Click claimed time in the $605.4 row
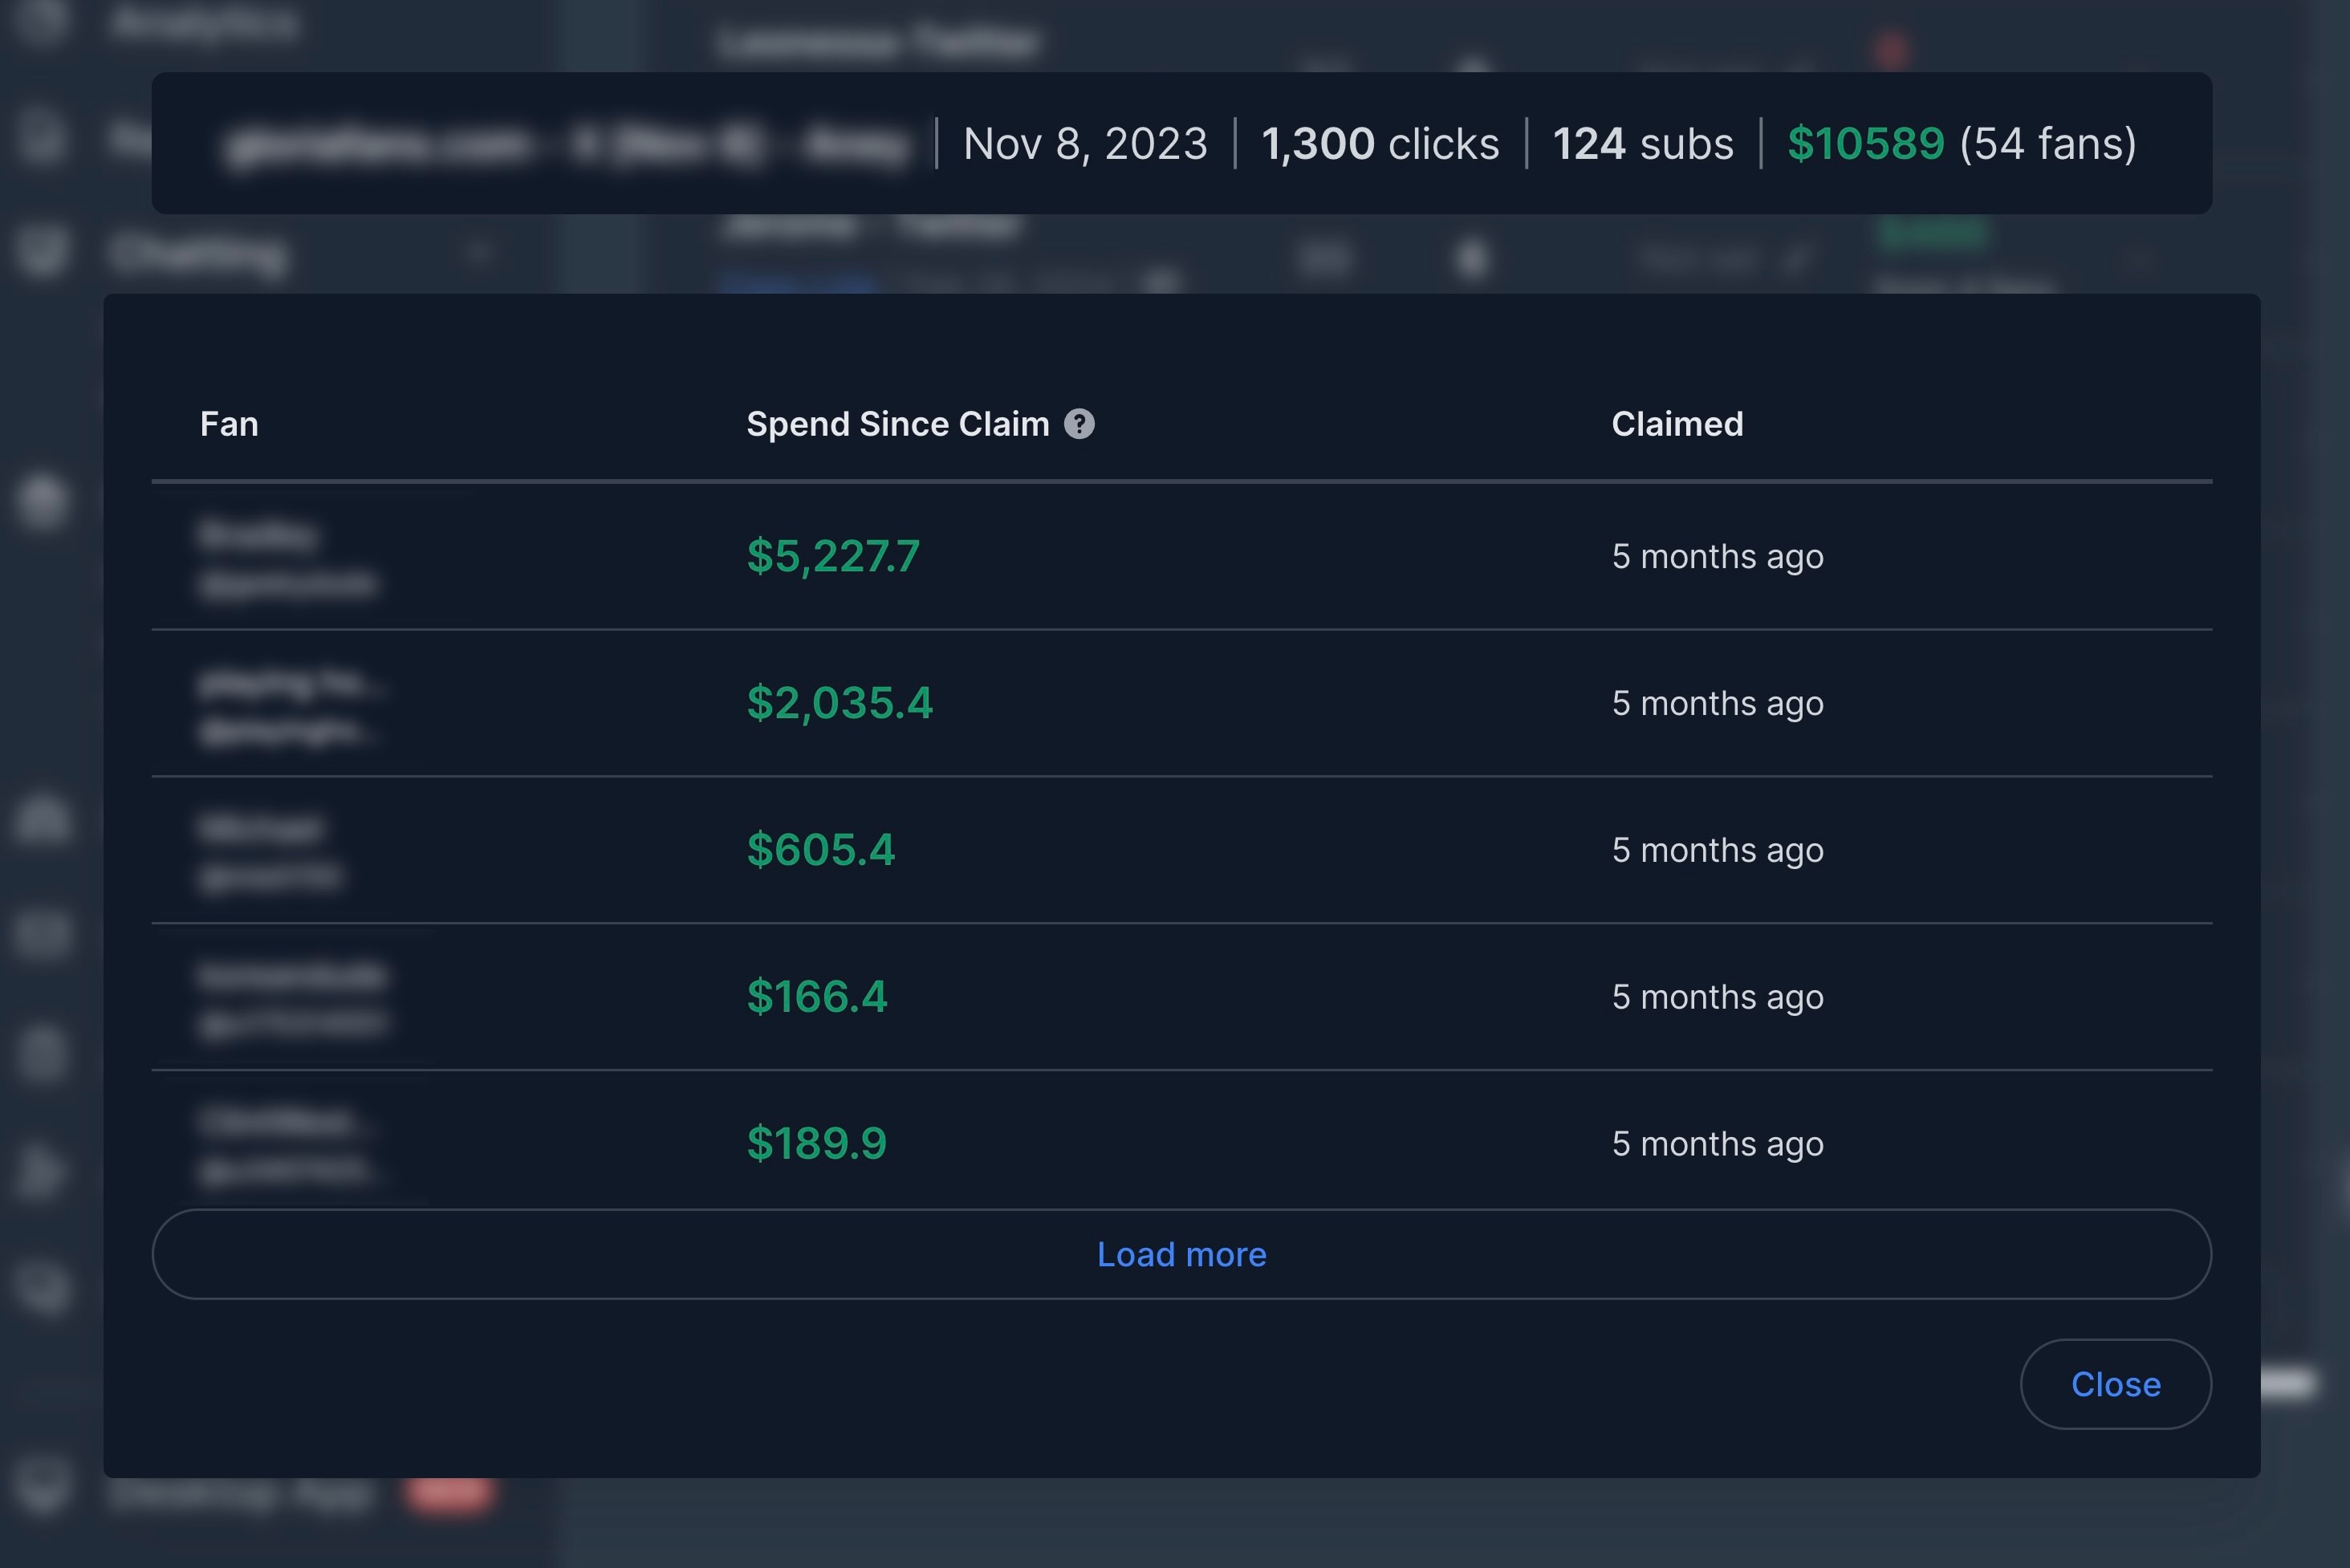Image resolution: width=2350 pixels, height=1568 pixels. [1717, 850]
